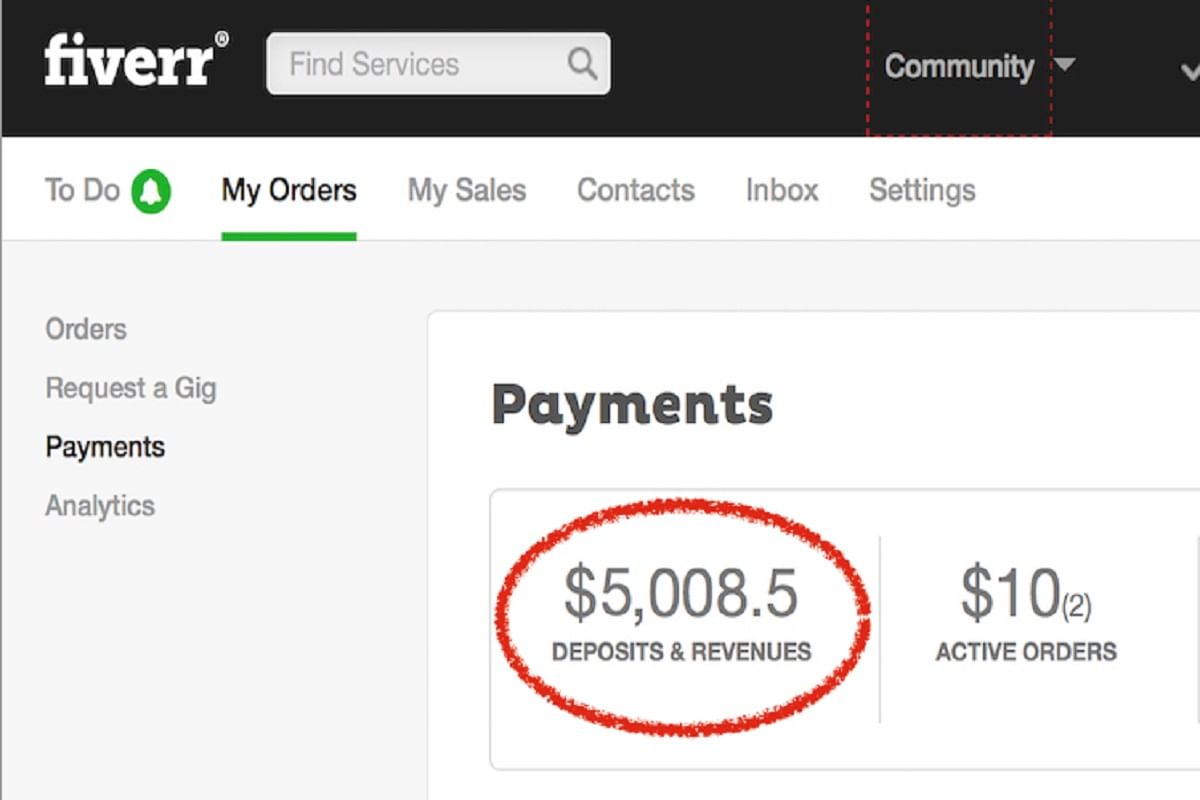This screenshot has height=800, width=1200.
Task: Select Payments in the sidebar
Action: click(x=104, y=447)
